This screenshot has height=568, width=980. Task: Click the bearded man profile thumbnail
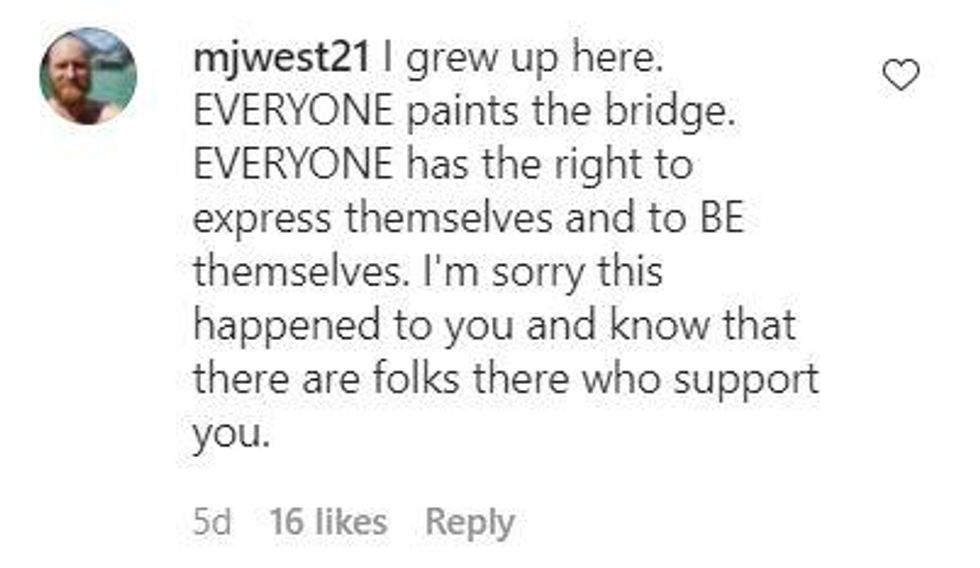[88, 76]
